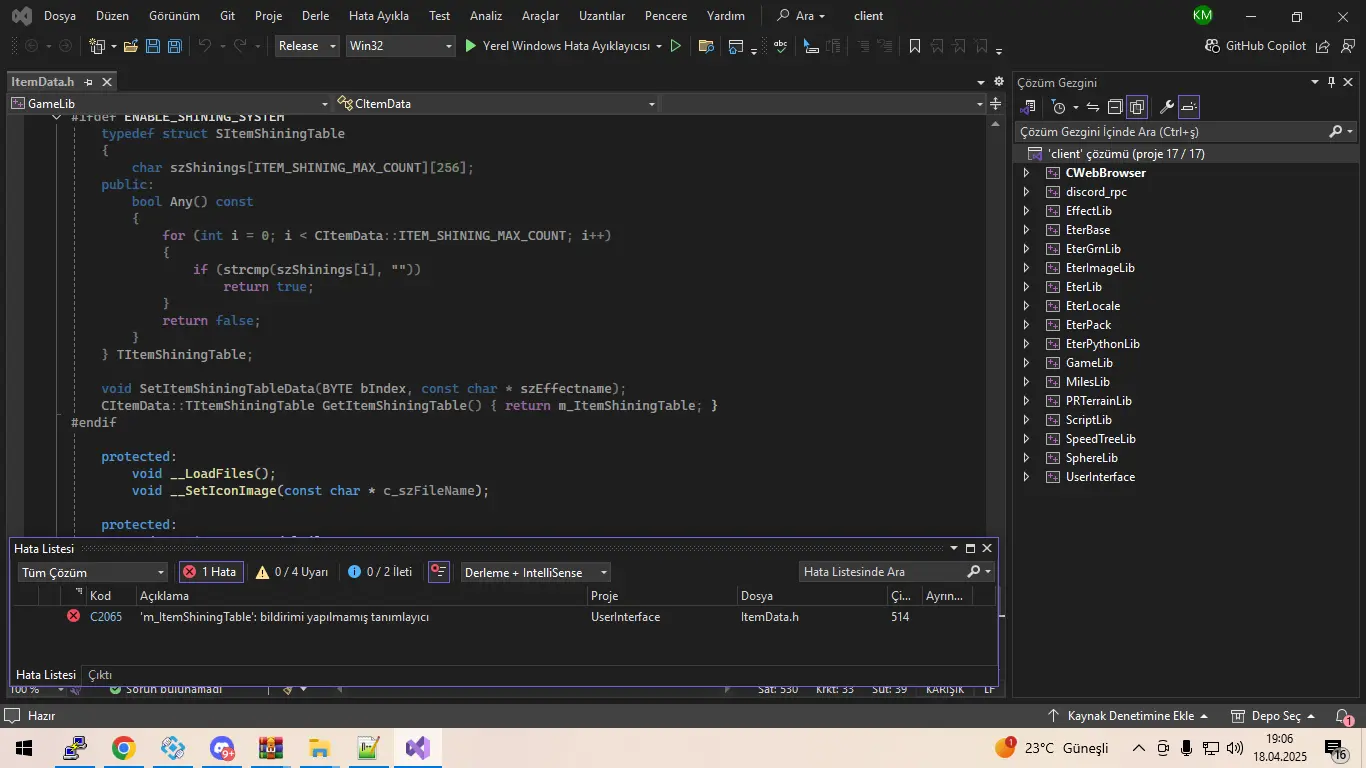The image size is (1366, 768).
Task: Click the Hata Listesinde Ara search field
Action: 897,572
